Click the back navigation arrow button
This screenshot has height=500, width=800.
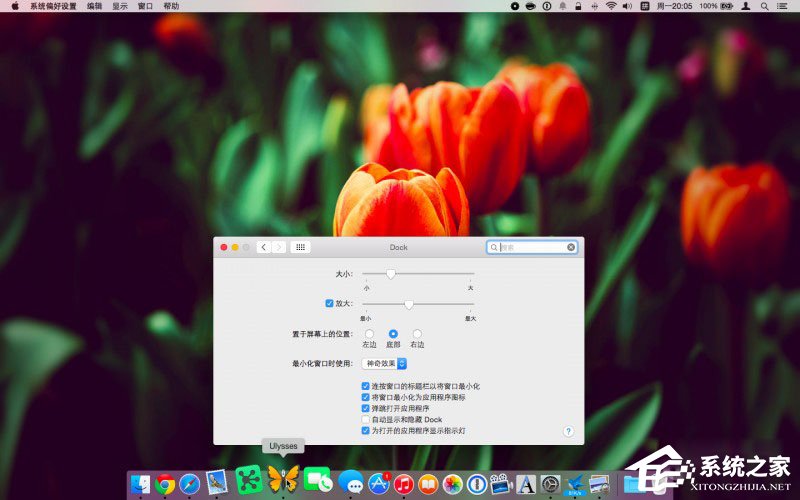262,247
